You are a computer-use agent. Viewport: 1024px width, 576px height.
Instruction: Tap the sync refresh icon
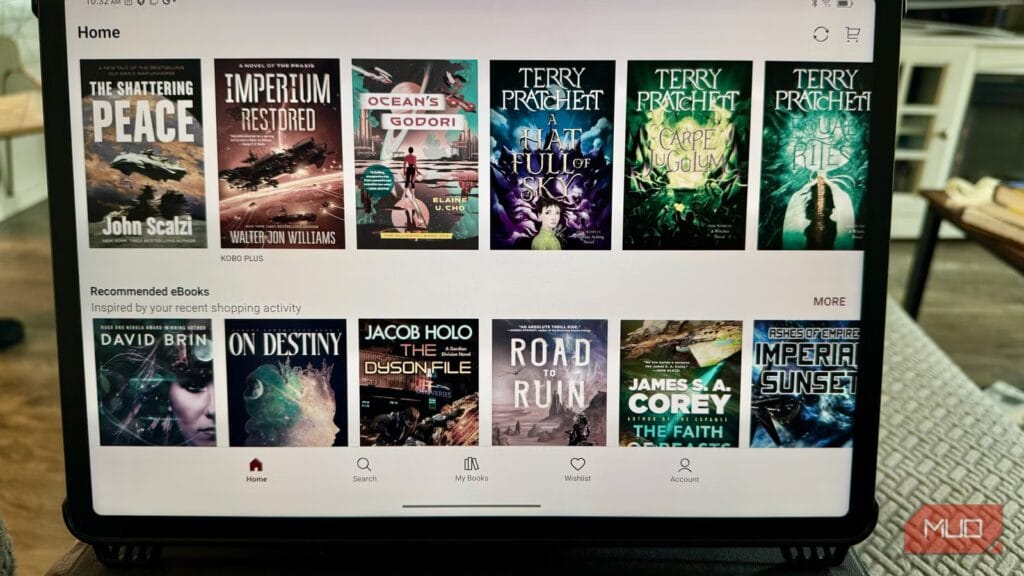(821, 34)
